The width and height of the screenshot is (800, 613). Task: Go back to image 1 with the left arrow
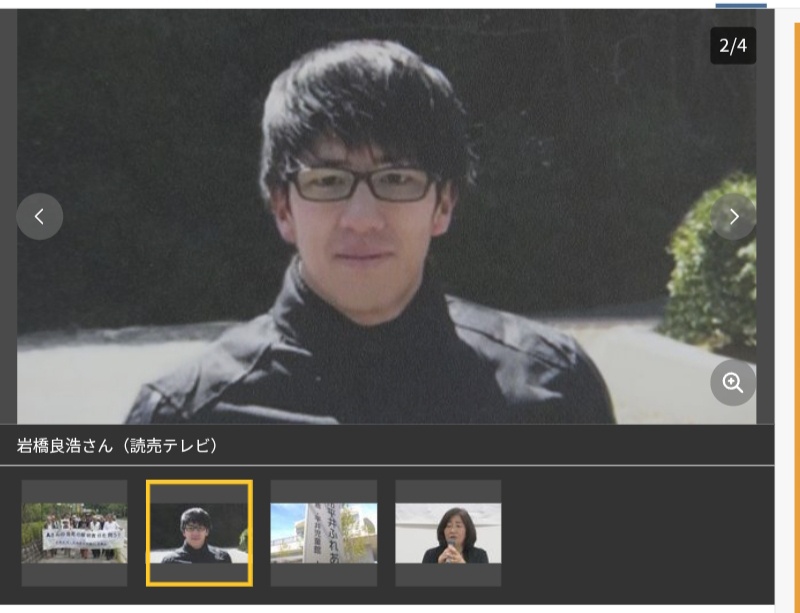point(40,217)
